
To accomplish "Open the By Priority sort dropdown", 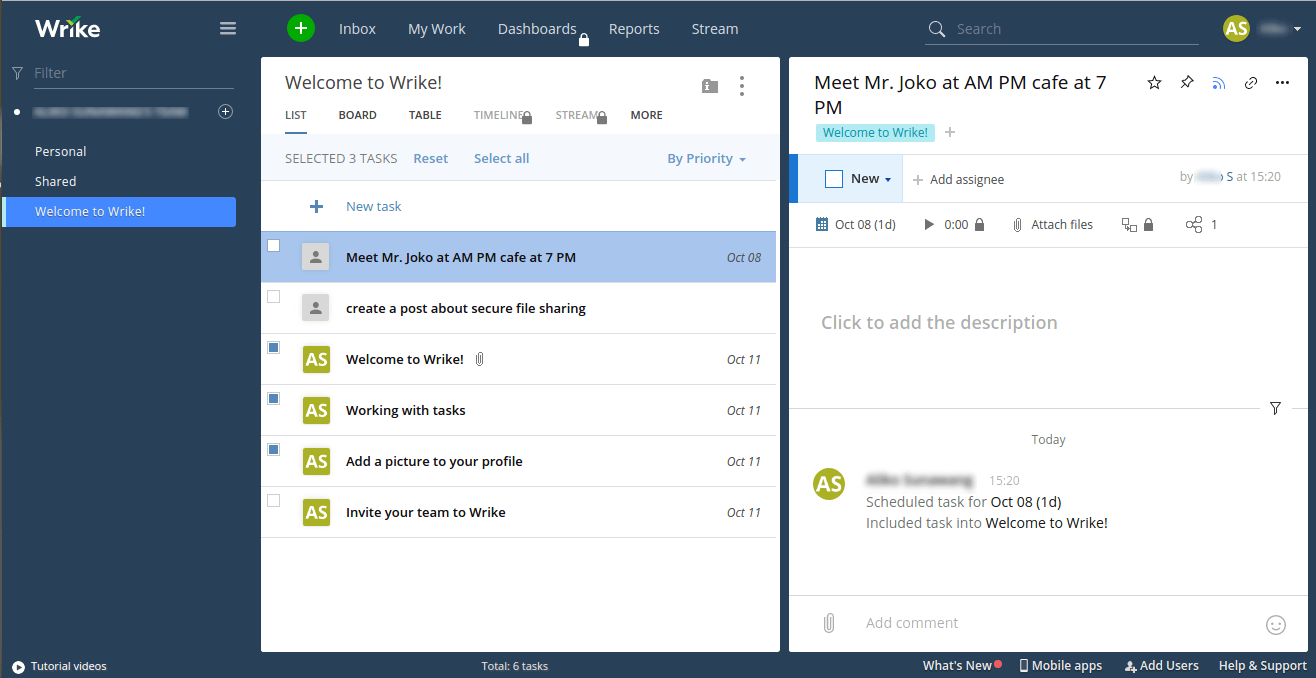I will click(706, 158).
